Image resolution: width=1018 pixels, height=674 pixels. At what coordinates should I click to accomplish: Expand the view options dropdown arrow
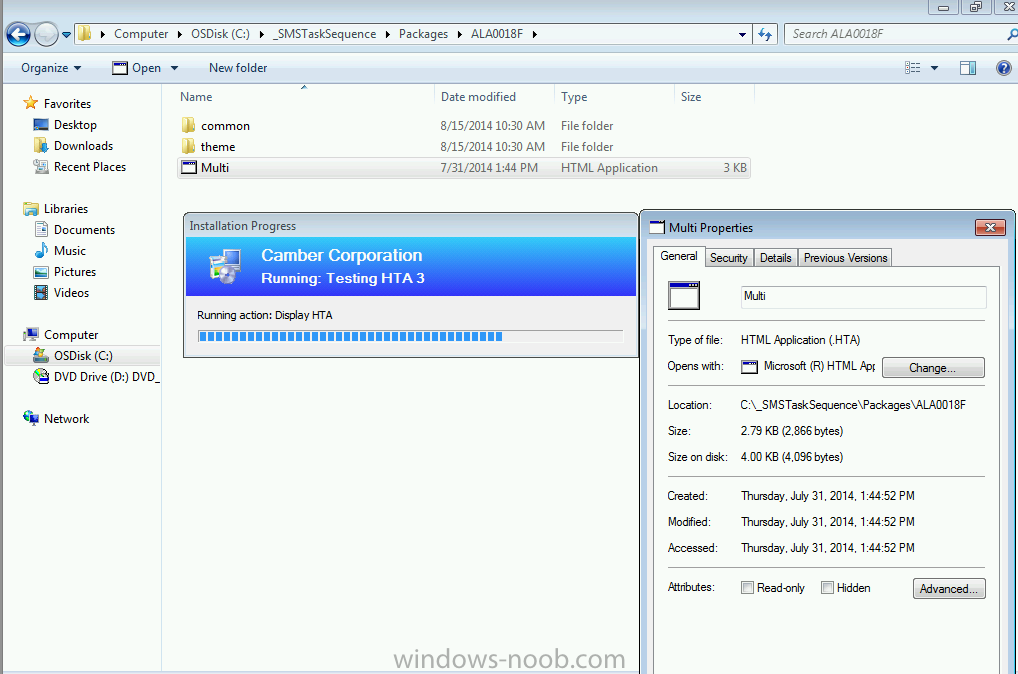934,68
